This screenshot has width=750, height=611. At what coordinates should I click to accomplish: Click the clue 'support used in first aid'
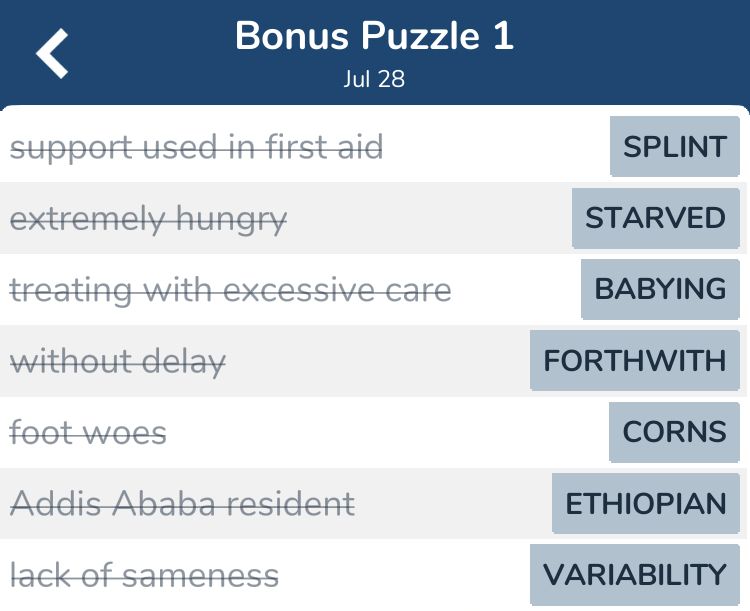196,147
